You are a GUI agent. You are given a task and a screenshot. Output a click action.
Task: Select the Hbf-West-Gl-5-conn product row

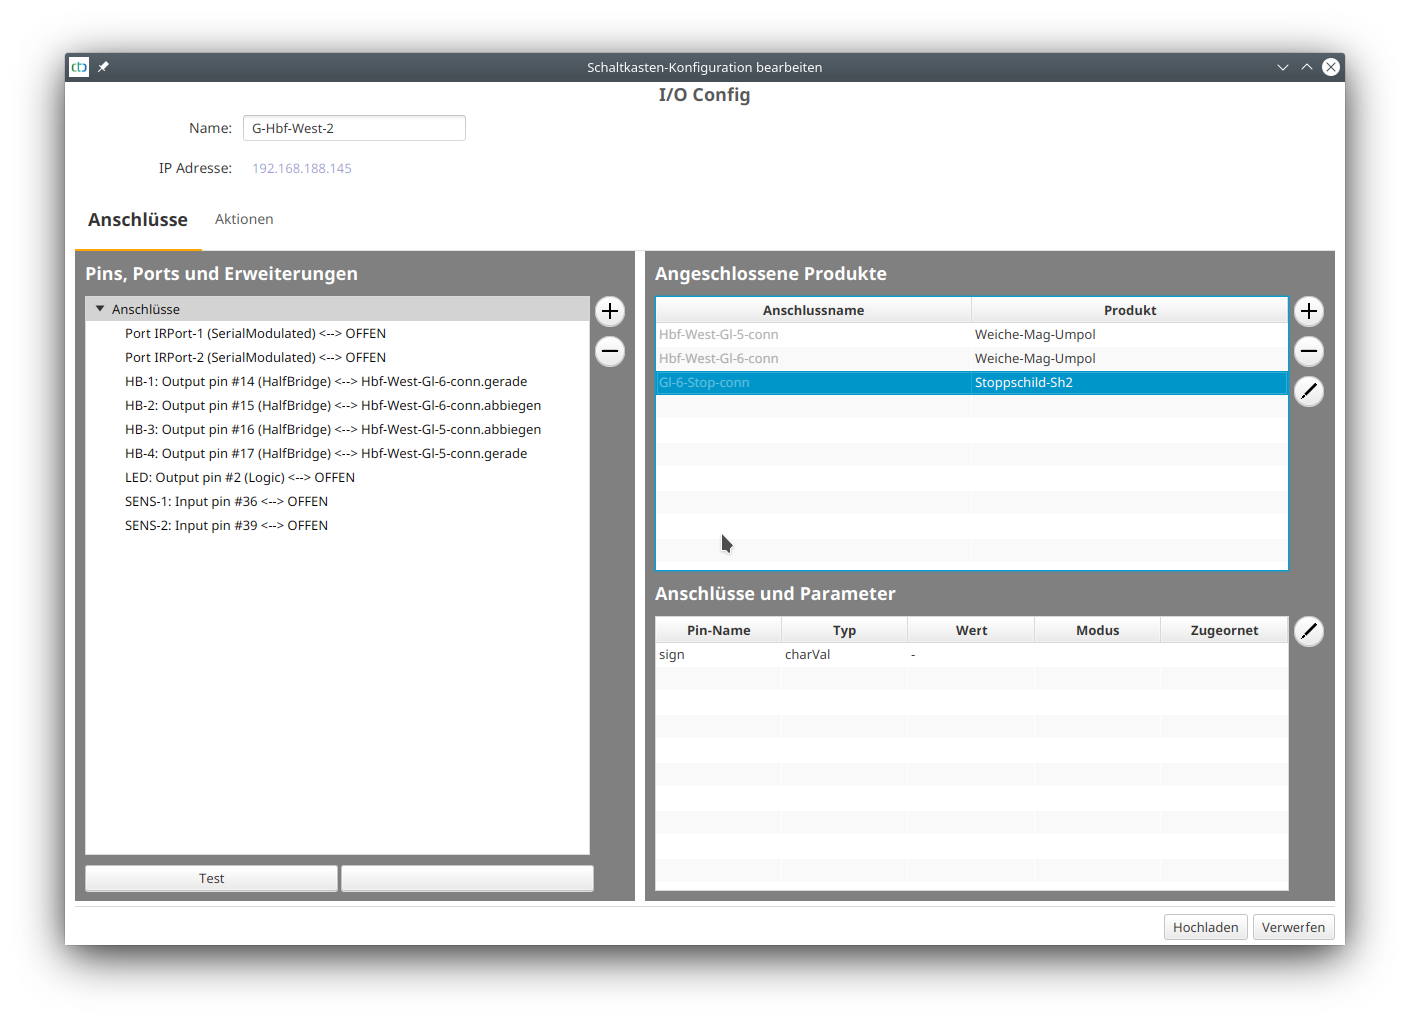(813, 334)
